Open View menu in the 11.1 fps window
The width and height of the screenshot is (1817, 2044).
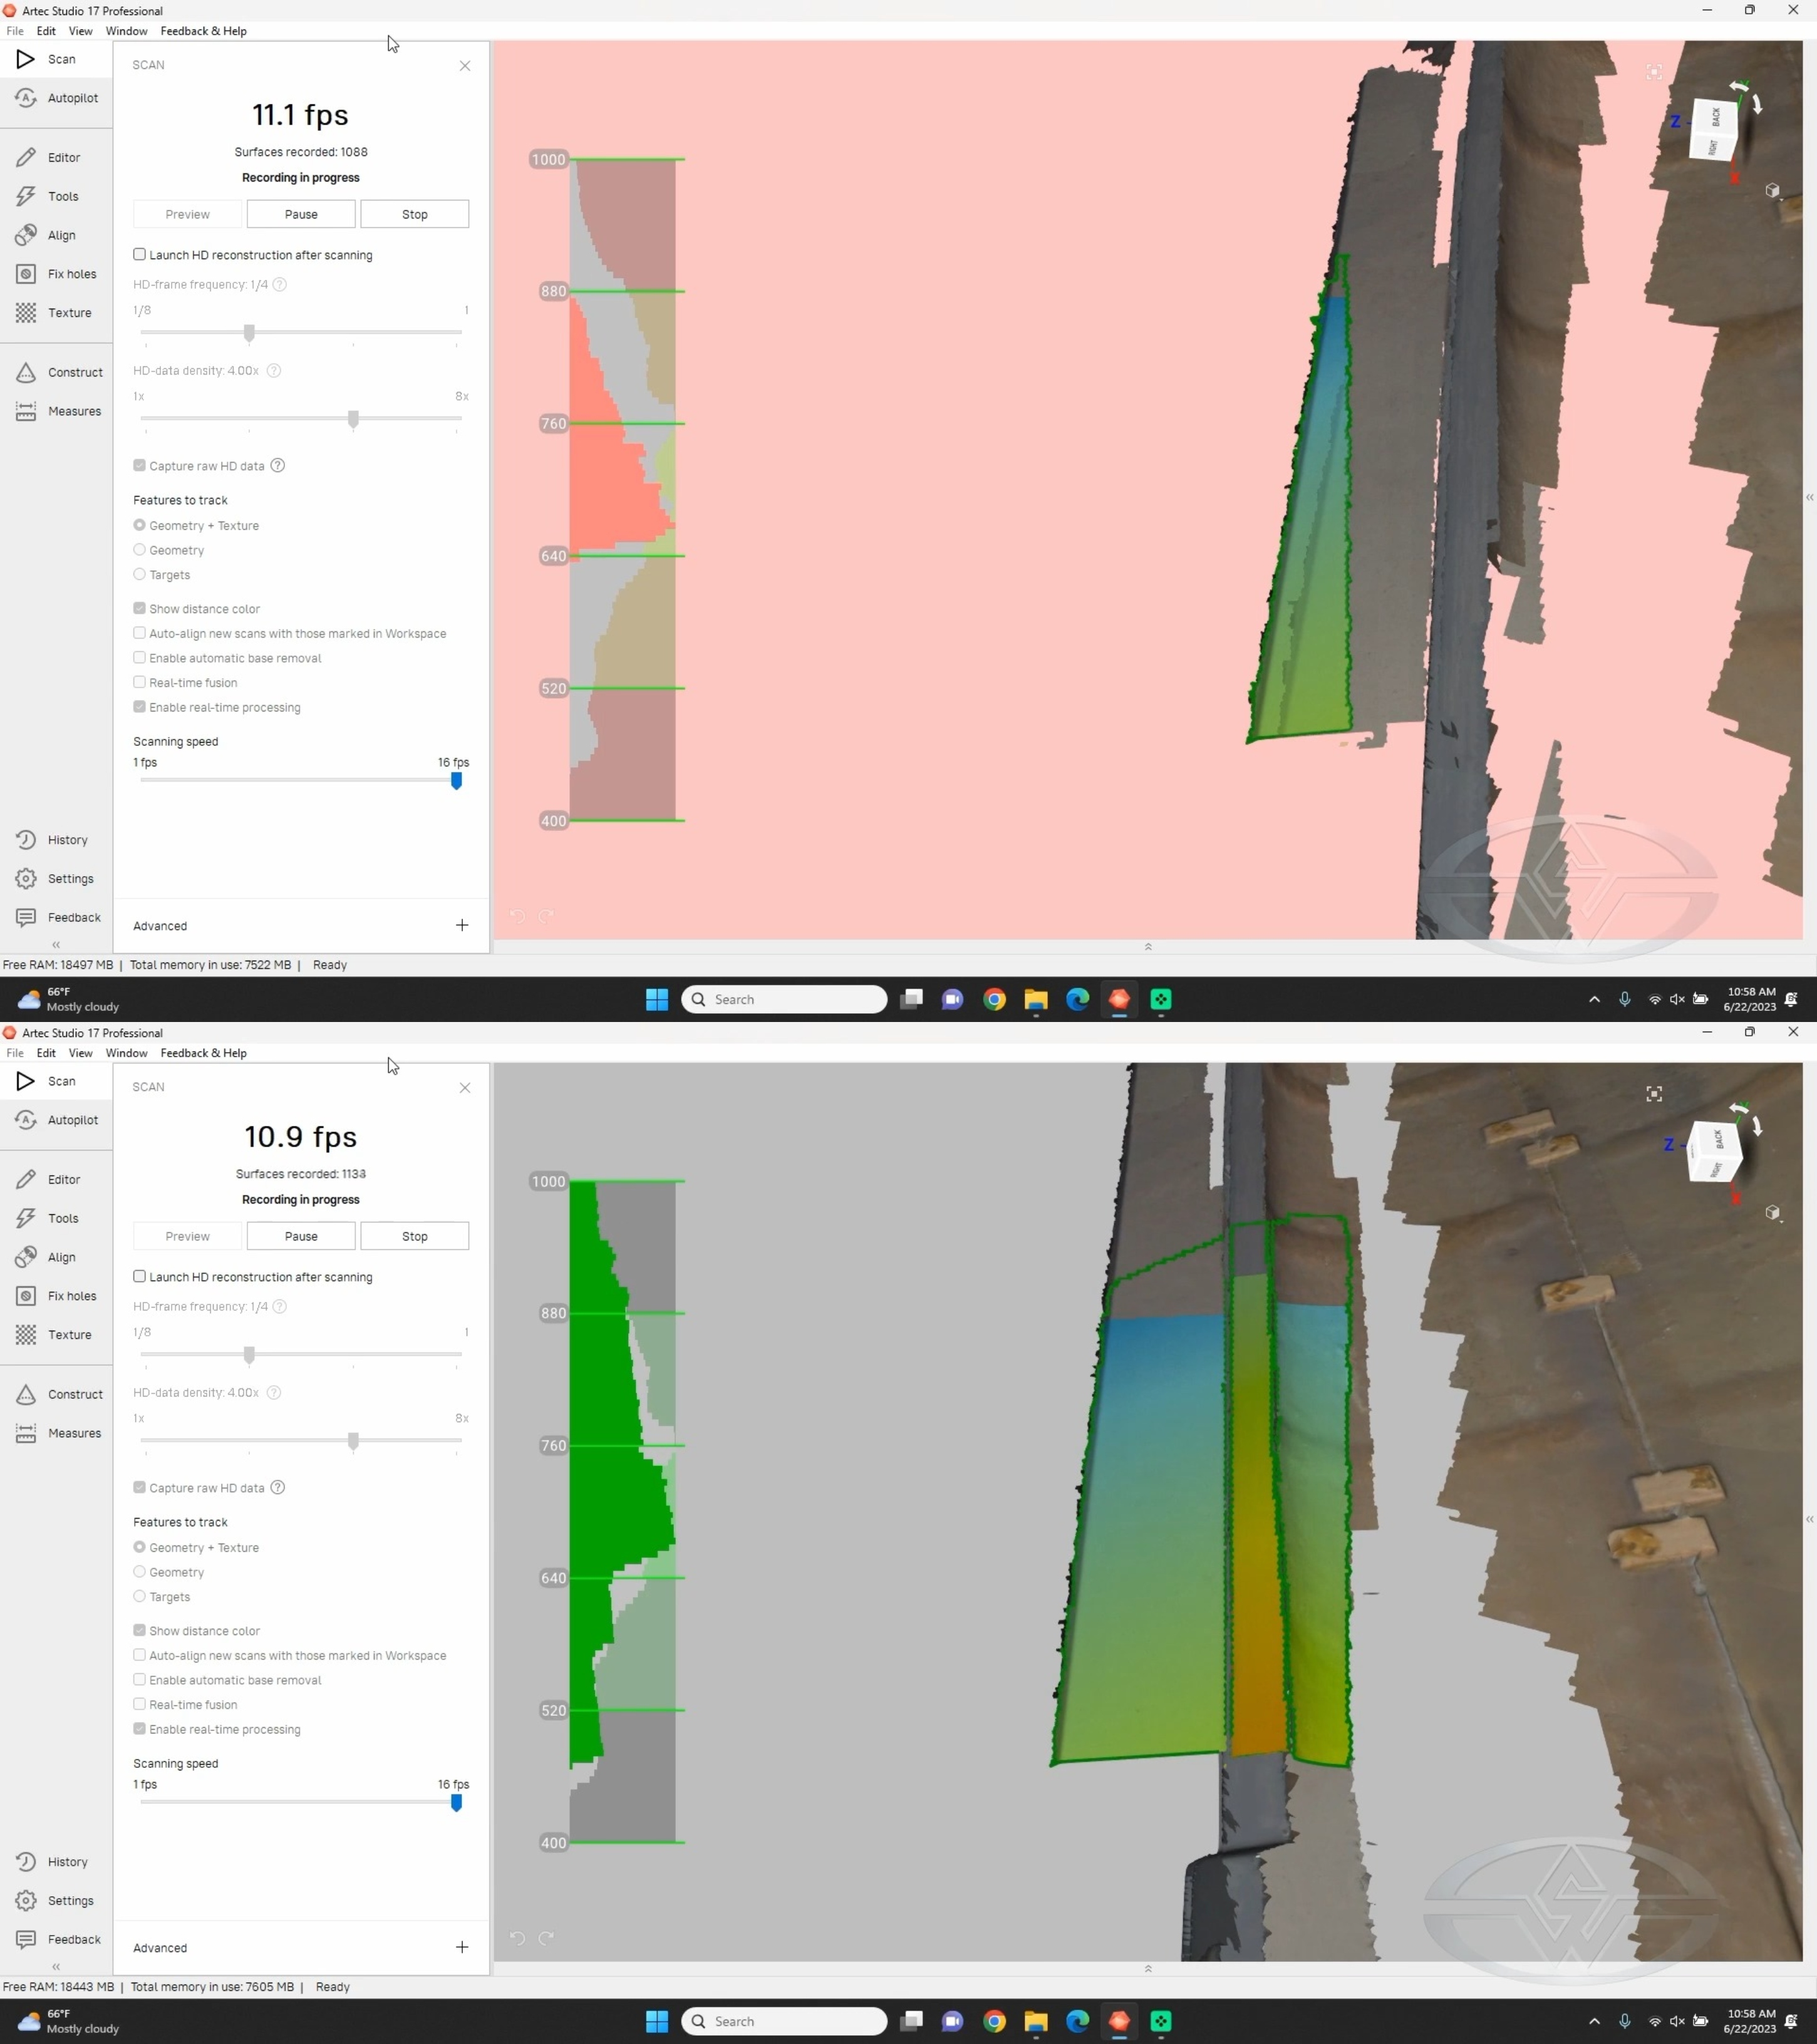80,31
